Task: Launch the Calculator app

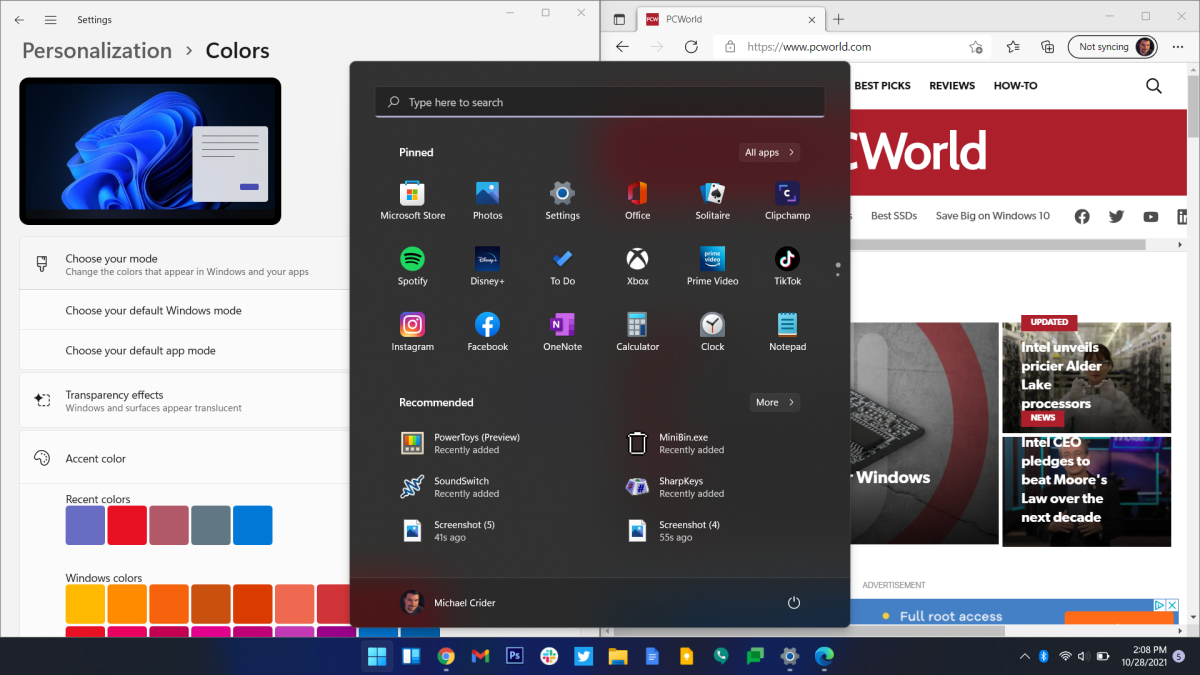Action: coord(637,333)
